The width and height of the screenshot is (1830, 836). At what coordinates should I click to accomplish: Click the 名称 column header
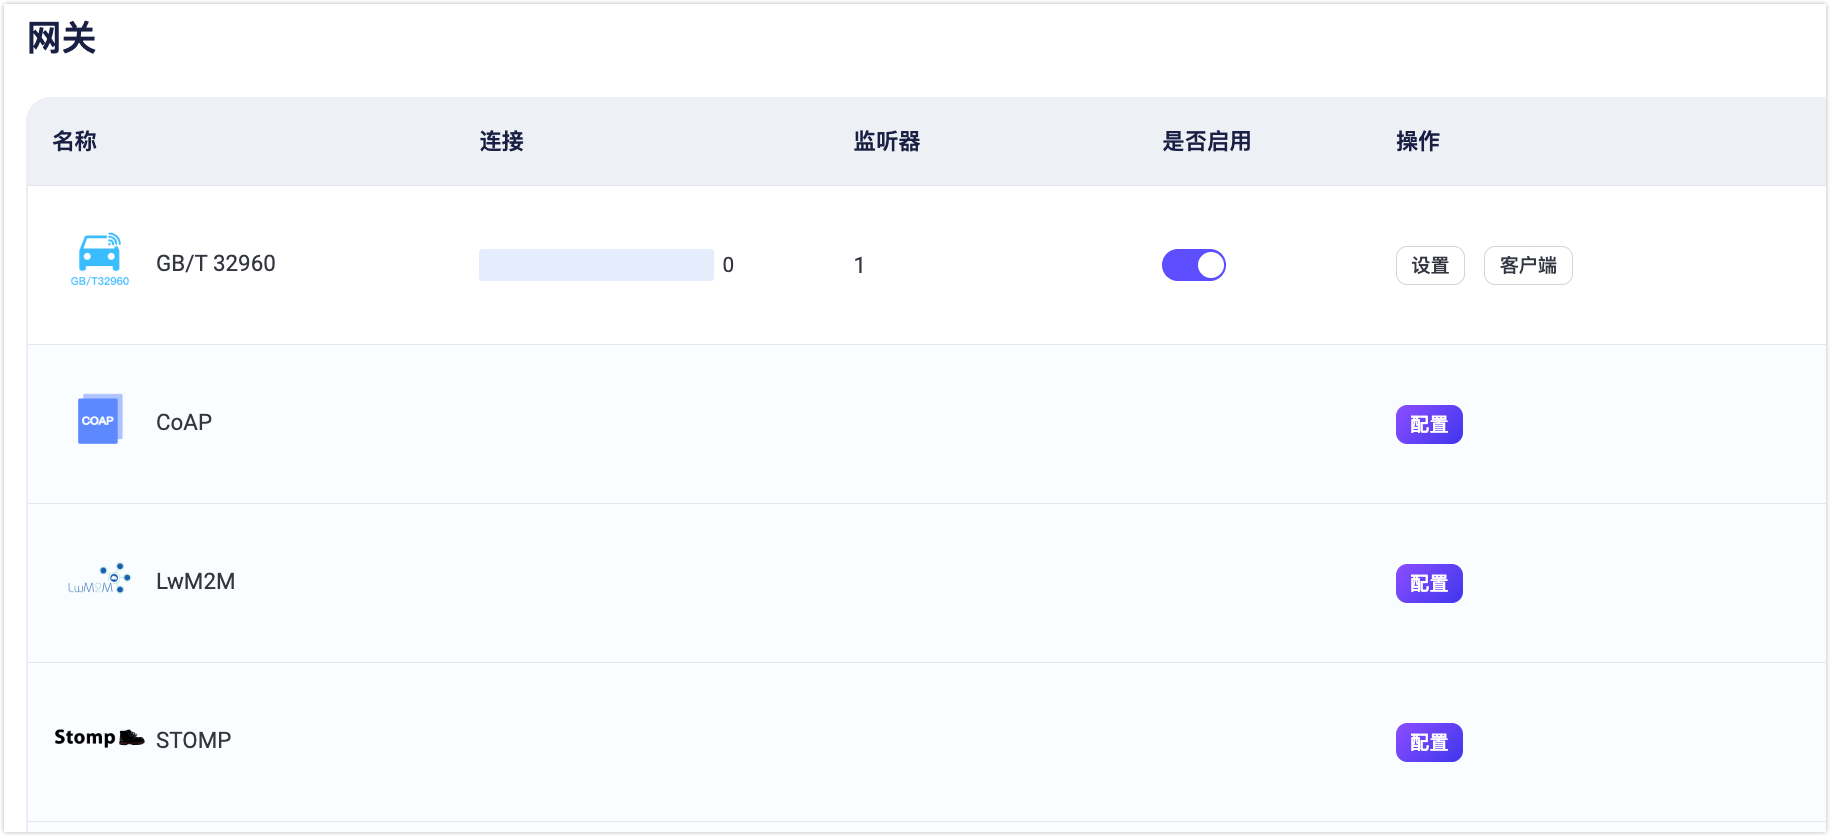[x=75, y=141]
